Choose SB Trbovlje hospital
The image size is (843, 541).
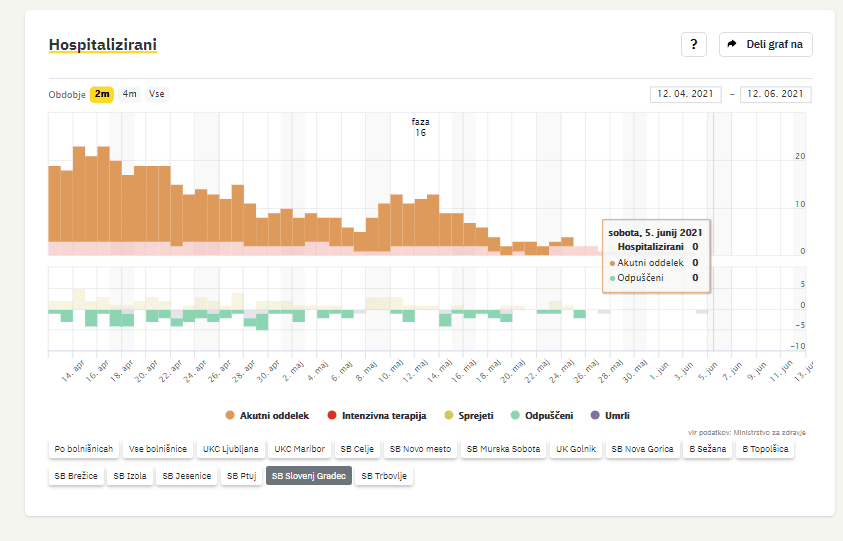pos(384,477)
